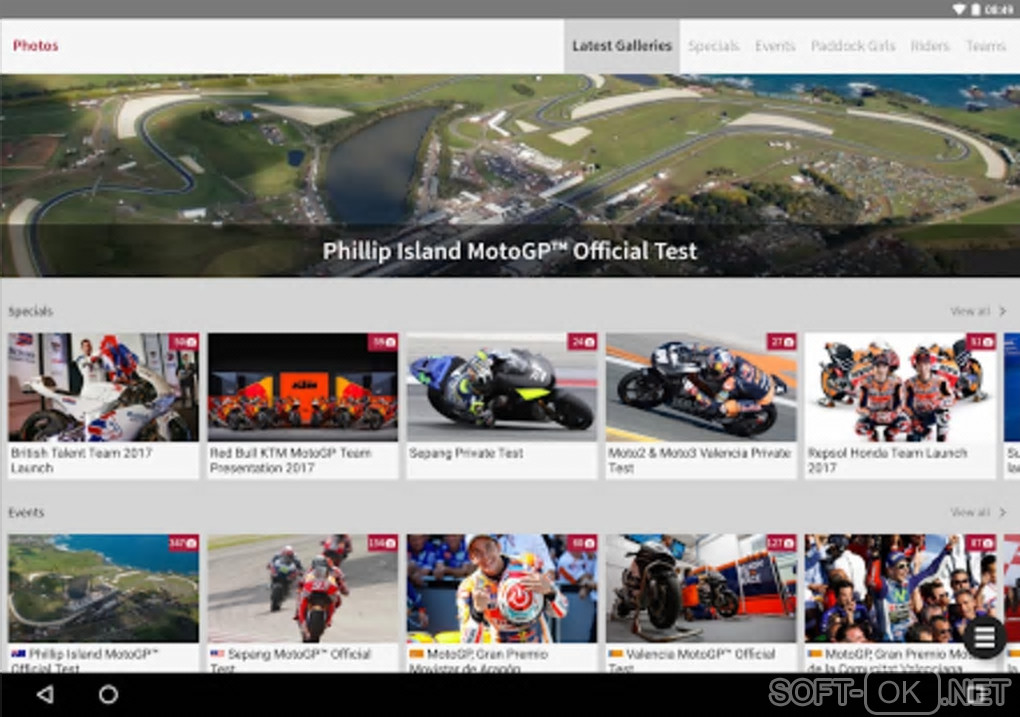Open Sepang Private Test rider thumbnail

pyautogui.click(x=502, y=387)
